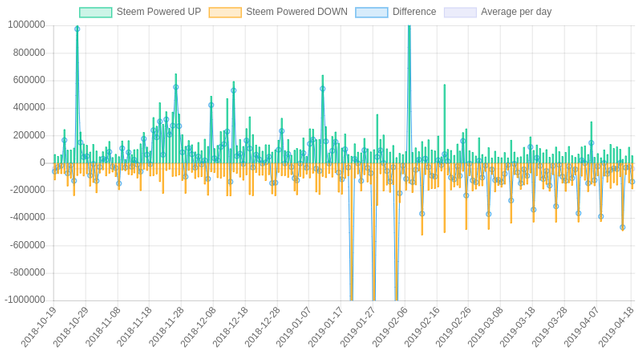The image size is (640, 361).
Task: Click the 2019-01-17 x-axis date label
Action: [x=325, y=327]
